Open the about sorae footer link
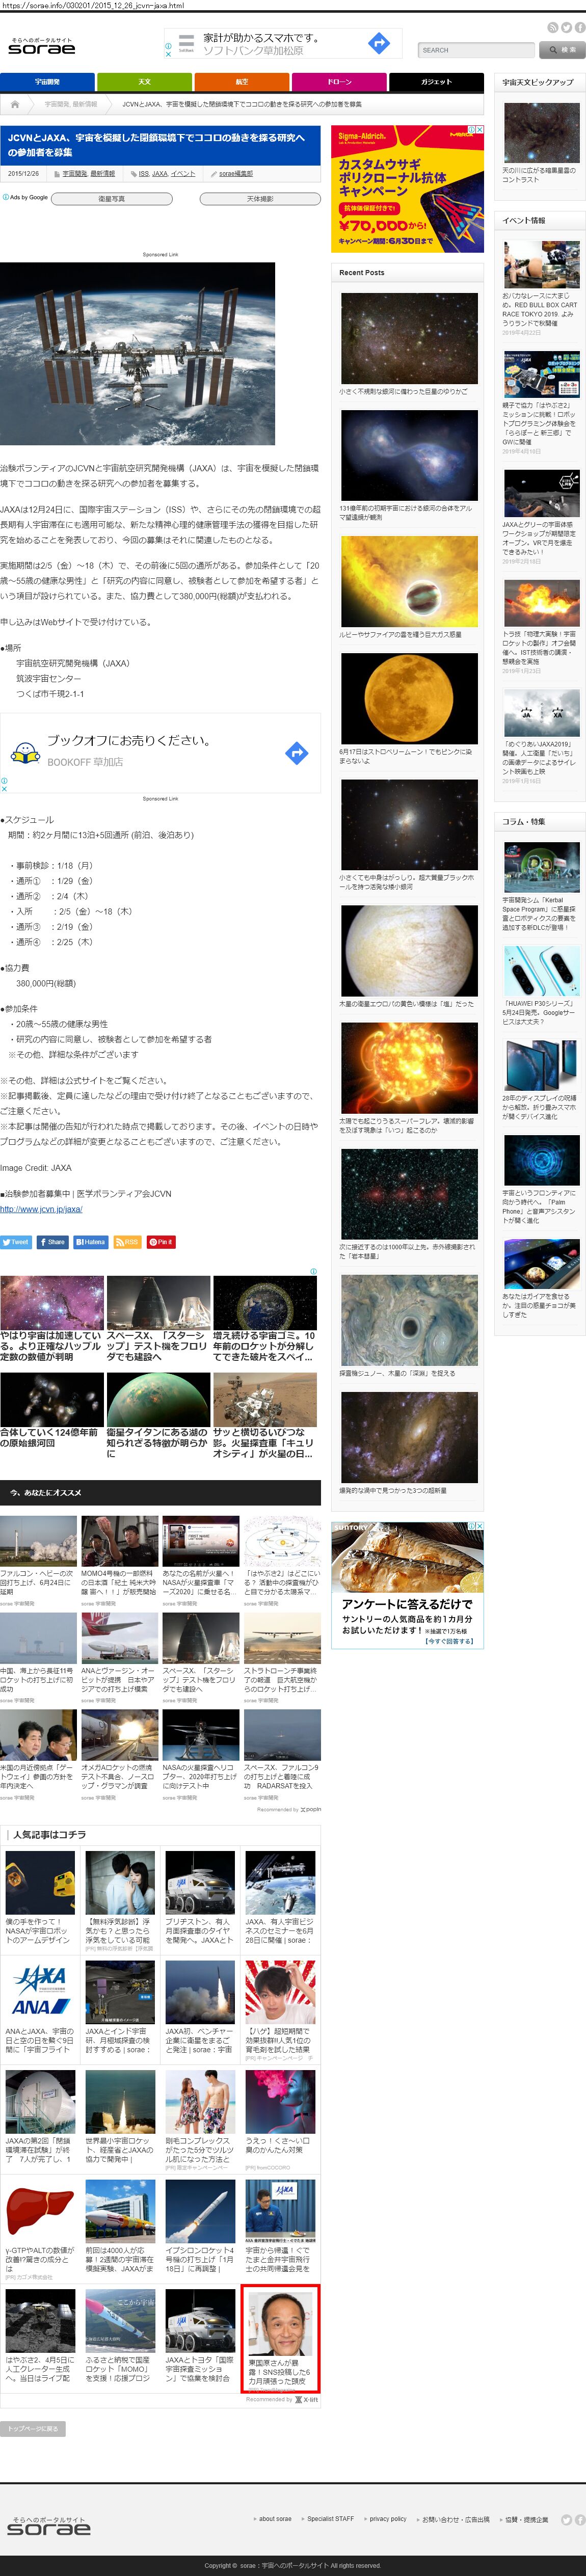 pyautogui.click(x=275, y=2518)
